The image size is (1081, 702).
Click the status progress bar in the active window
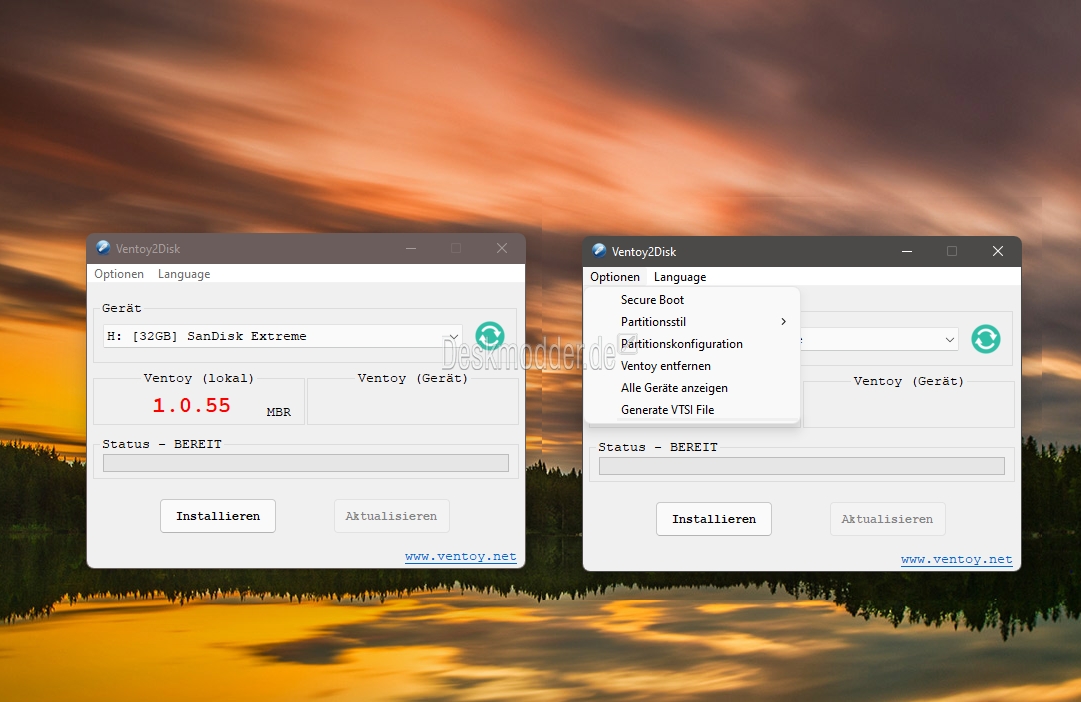point(802,465)
